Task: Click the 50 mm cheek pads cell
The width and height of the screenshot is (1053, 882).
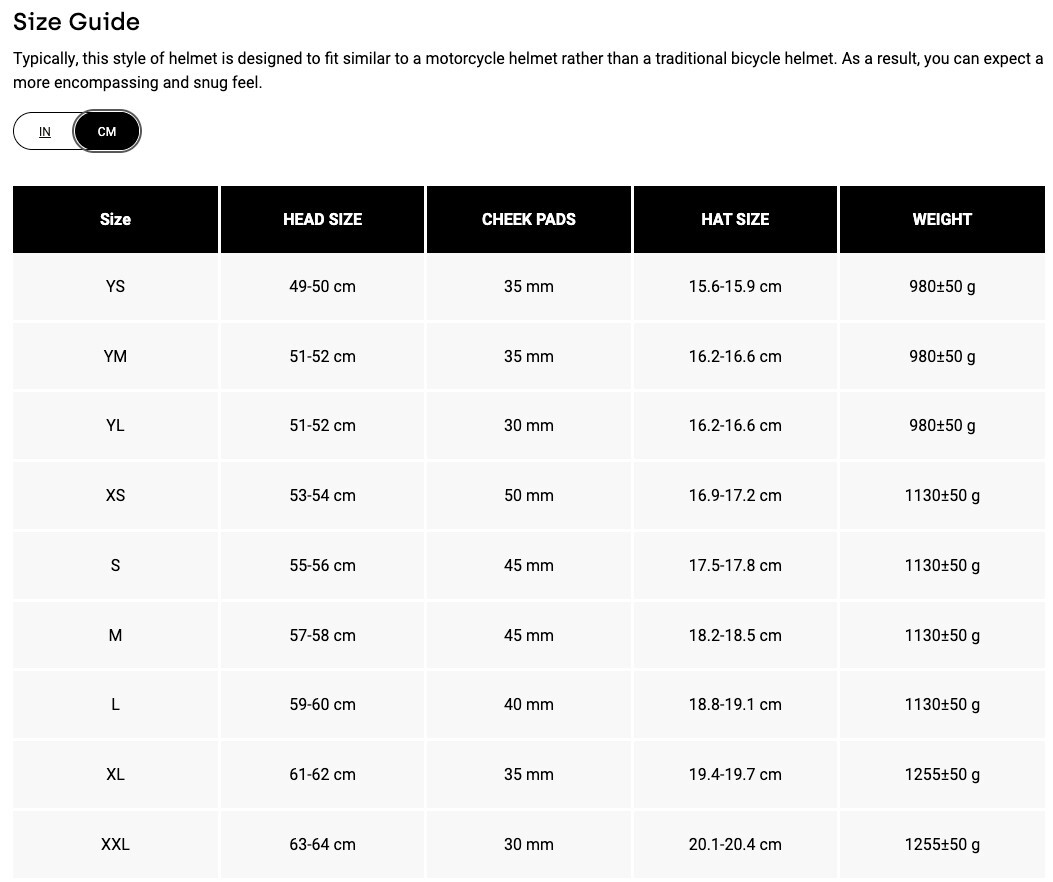Action: 528,495
